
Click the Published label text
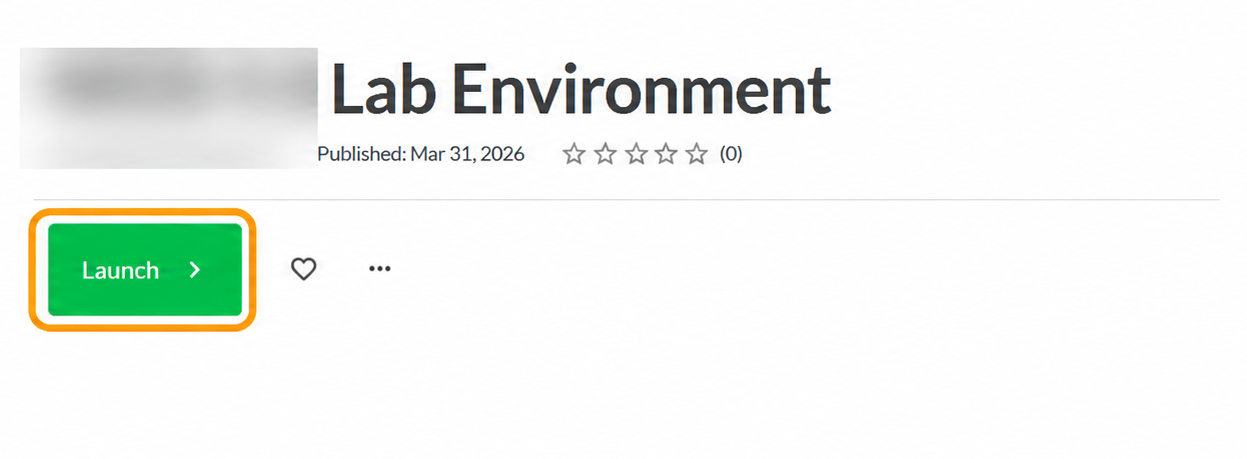tap(361, 154)
